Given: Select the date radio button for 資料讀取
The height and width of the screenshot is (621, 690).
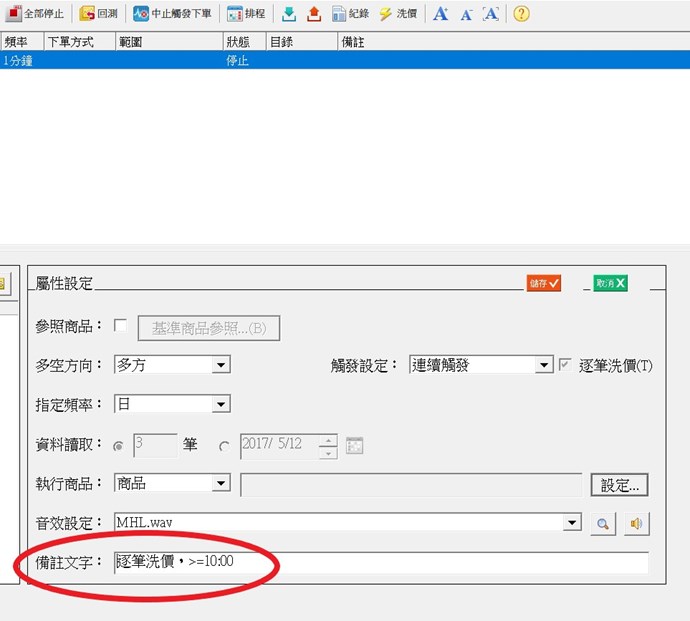Looking at the screenshot, I should pos(224,446).
